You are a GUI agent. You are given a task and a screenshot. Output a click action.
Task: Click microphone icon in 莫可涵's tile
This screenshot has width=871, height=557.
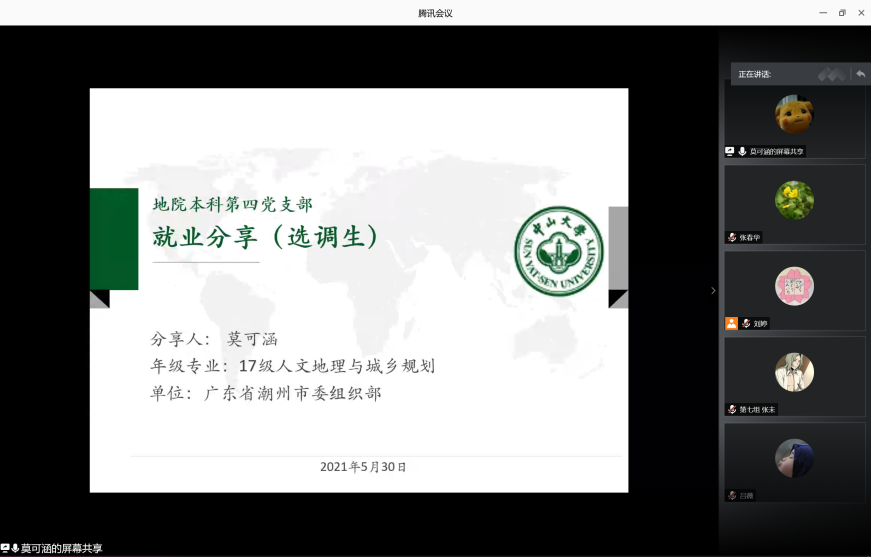742,151
